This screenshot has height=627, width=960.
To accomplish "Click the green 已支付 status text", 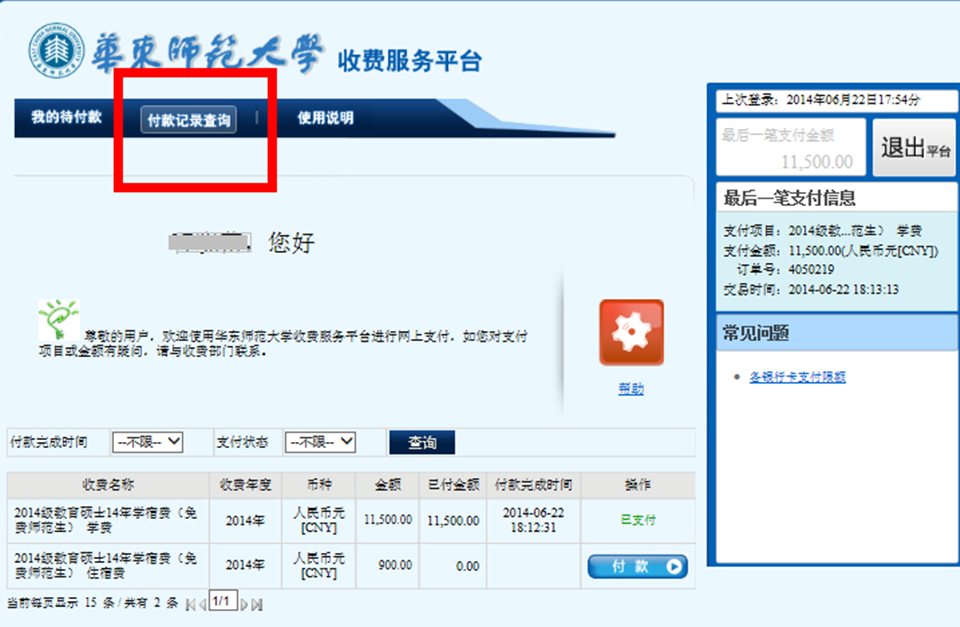I will 638,520.
